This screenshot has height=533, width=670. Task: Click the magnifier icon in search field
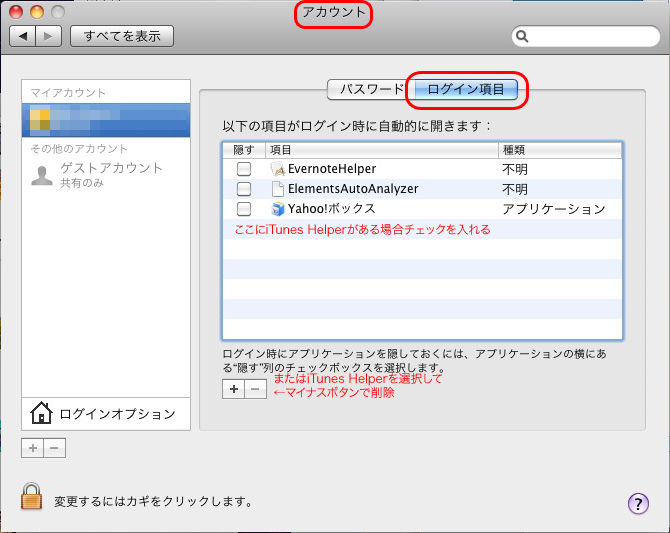coord(522,36)
